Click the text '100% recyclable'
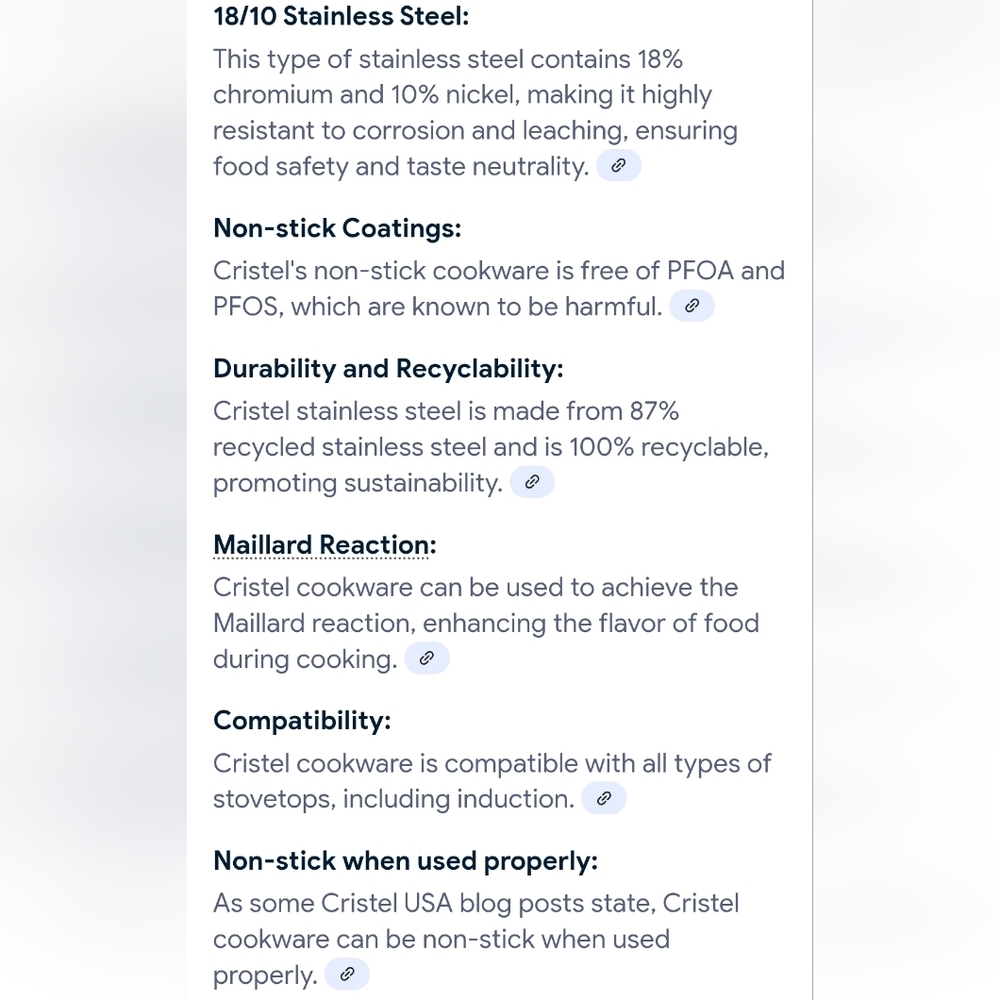This screenshot has height=1000, width=1000. pyautogui.click(x=668, y=448)
